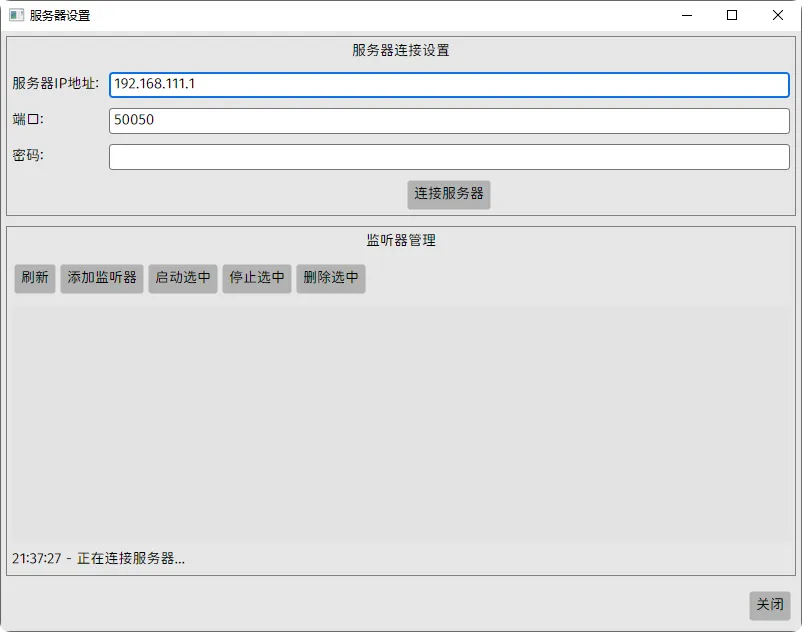802x632 pixels.
Task: Click the 服务器连接设置 section heading
Action: (x=400, y=50)
